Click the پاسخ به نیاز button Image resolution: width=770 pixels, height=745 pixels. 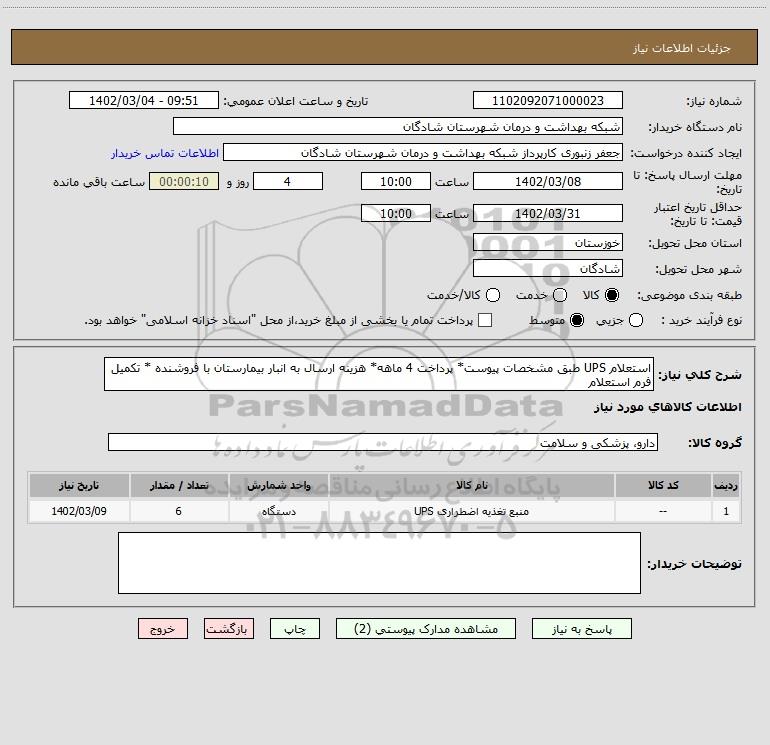click(581, 629)
